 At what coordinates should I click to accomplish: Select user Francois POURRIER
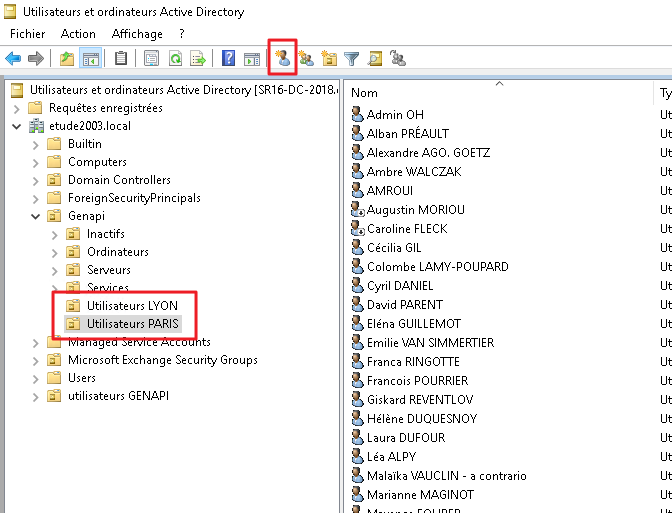(x=417, y=381)
